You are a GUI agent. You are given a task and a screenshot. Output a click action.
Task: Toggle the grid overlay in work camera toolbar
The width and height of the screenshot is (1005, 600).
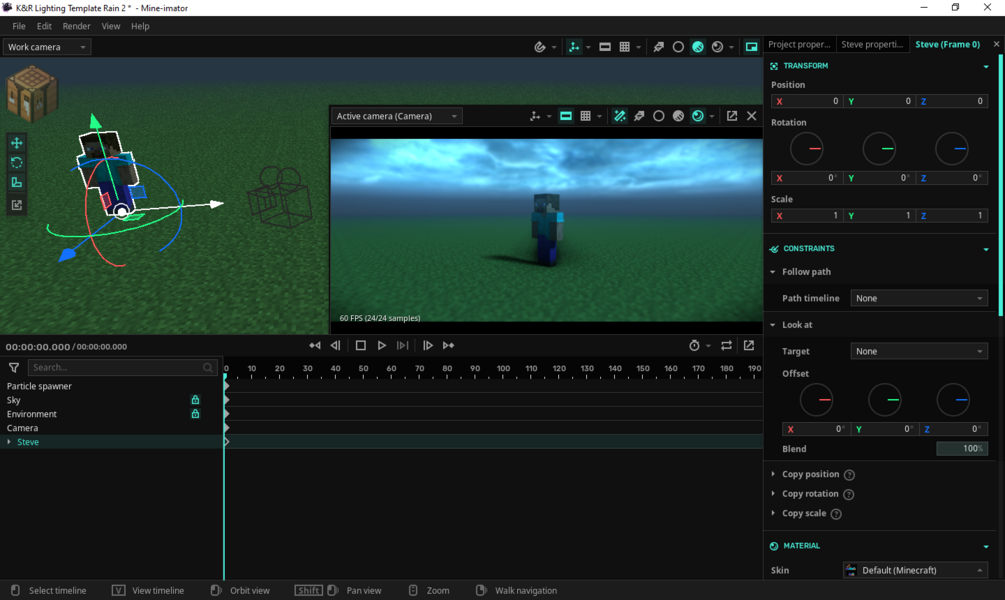coord(624,47)
